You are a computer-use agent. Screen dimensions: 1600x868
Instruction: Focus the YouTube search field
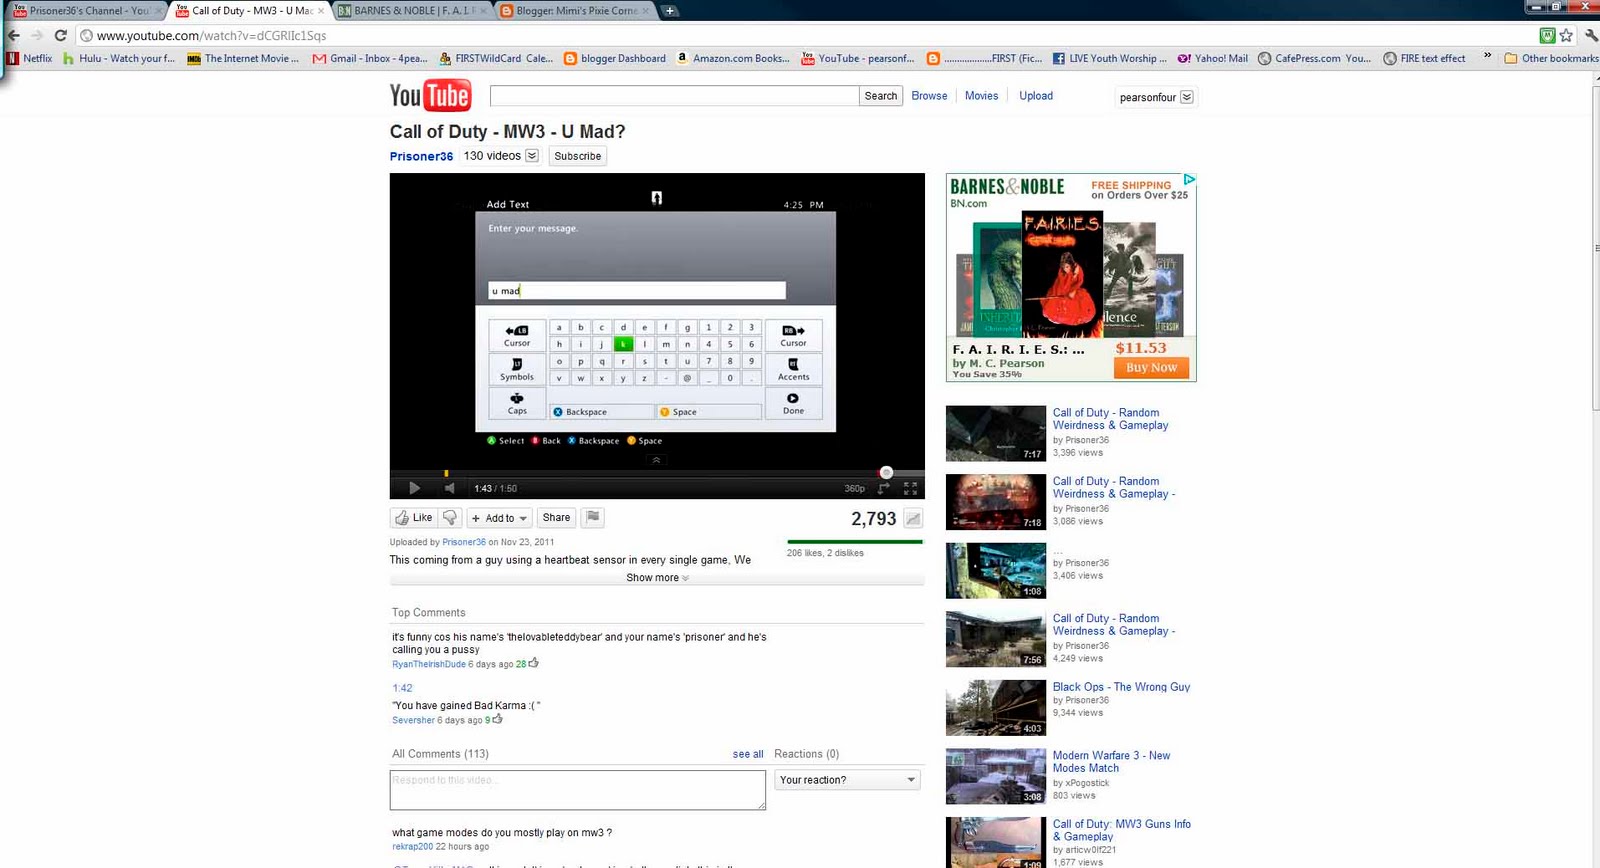click(x=674, y=96)
